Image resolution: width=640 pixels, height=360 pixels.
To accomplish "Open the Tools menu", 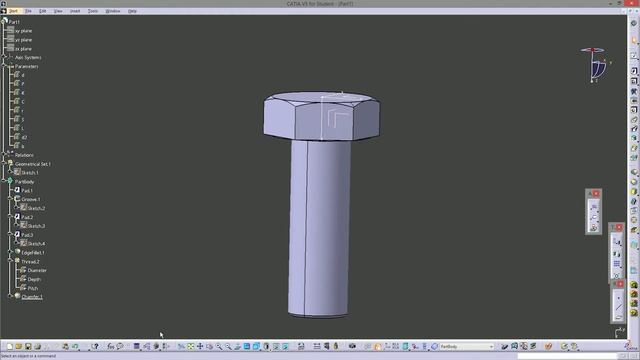I will [93, 11].
